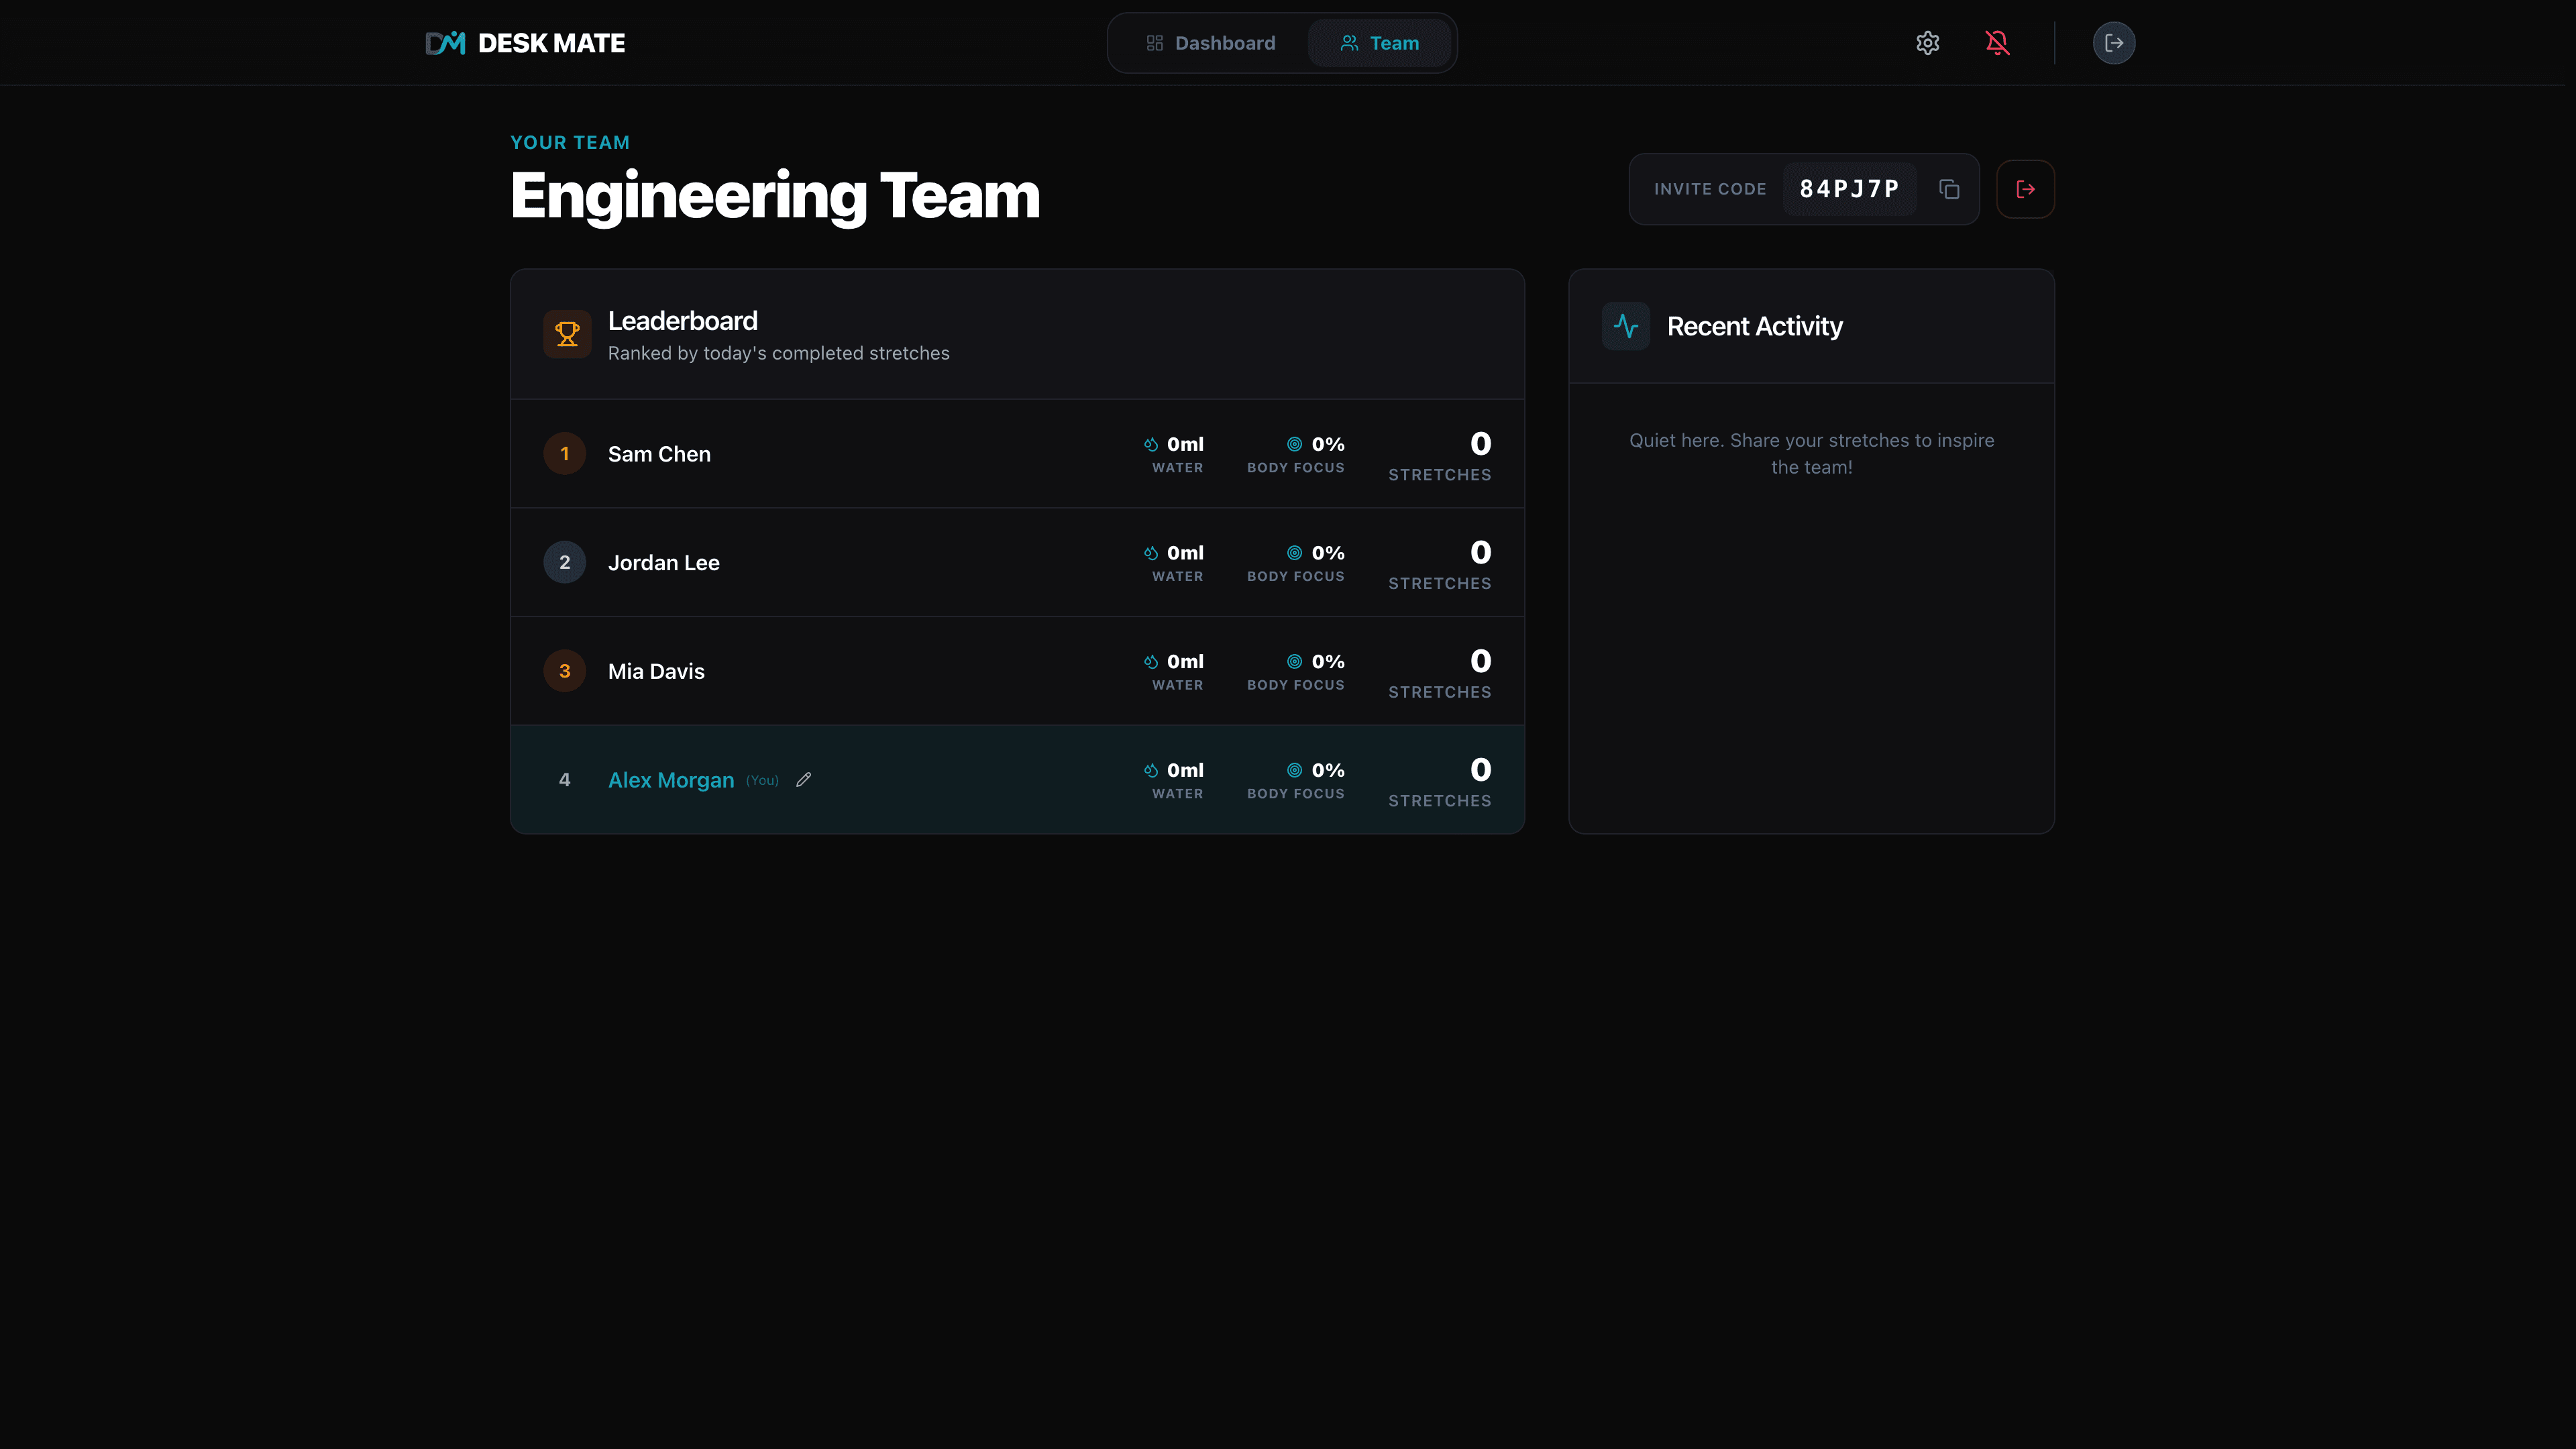Click the Desk Mate logo
Image resolution: width=2576 pixels, height=1449 pixels.
[525, 43]
